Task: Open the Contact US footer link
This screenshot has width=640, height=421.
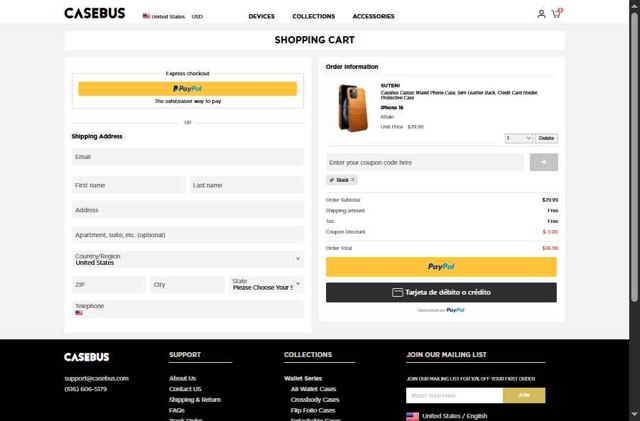Action: tap(185, 389)
